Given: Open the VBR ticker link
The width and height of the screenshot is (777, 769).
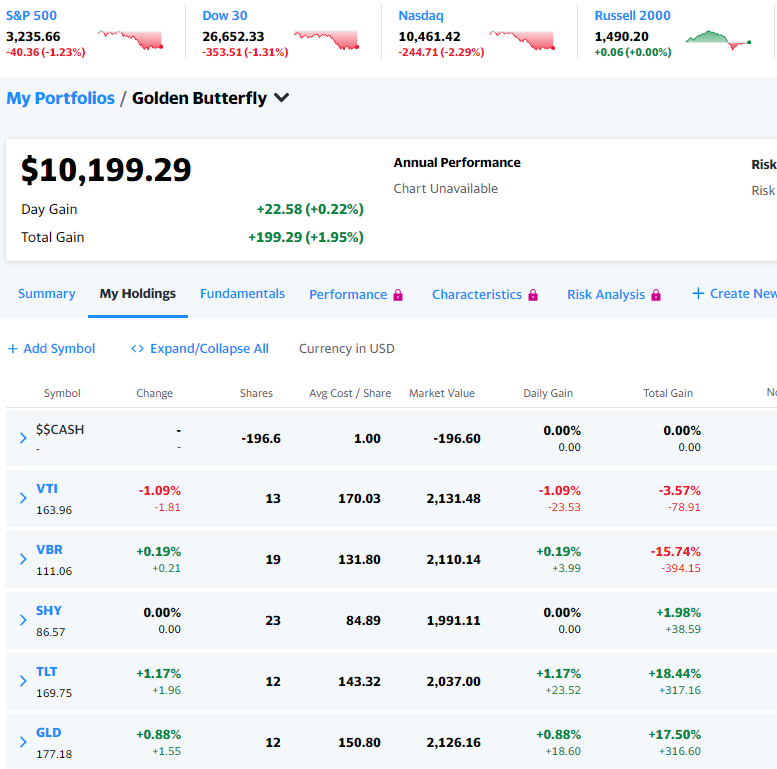Looking at the screenshot, I should [49, 549].
